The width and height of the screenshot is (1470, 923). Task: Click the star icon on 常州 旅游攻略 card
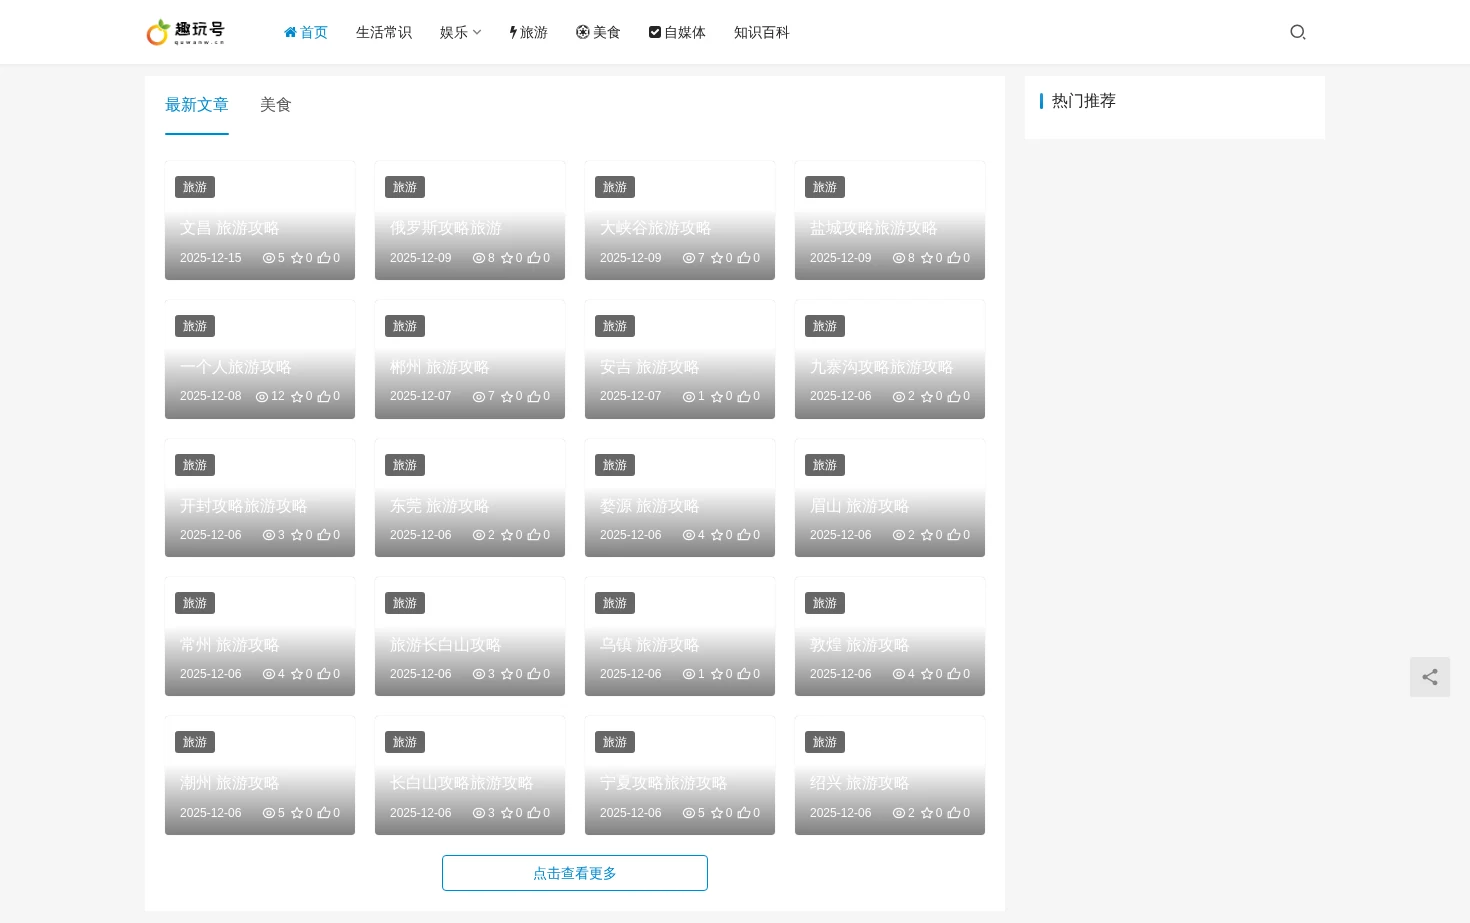pyautogui.click(x=297, y=675)
